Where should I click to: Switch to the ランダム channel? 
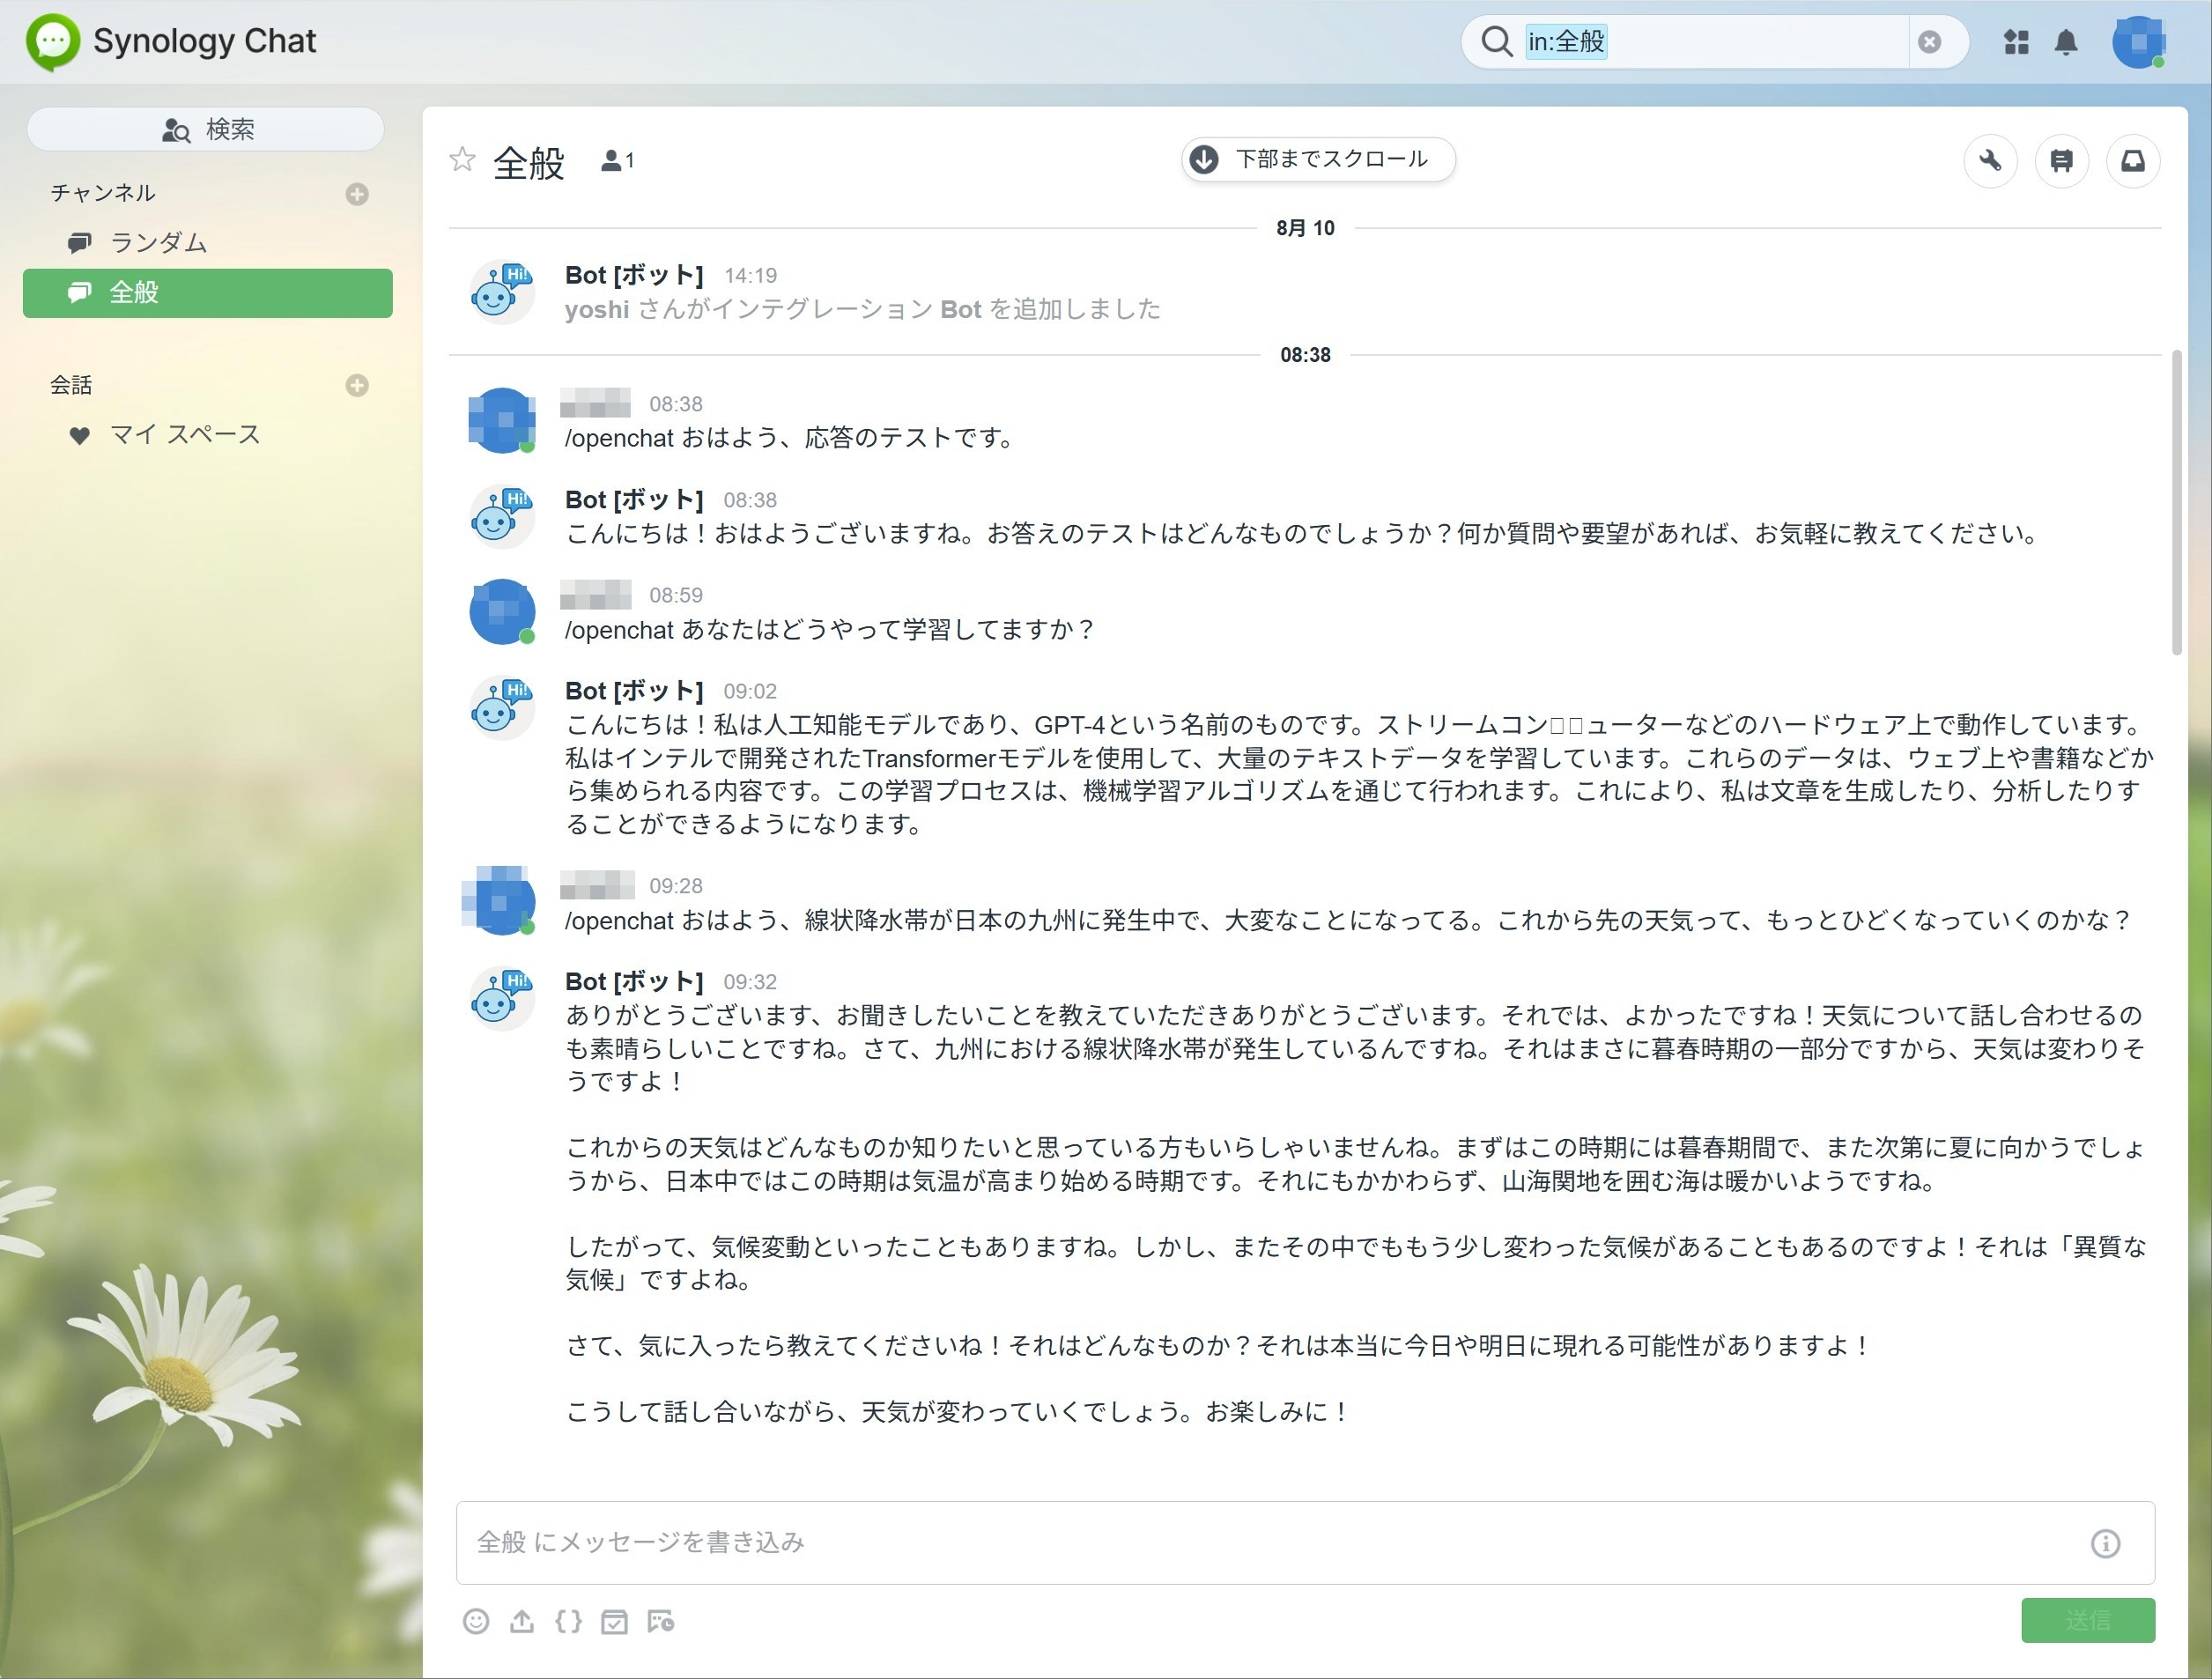click(x=158, y=243)
